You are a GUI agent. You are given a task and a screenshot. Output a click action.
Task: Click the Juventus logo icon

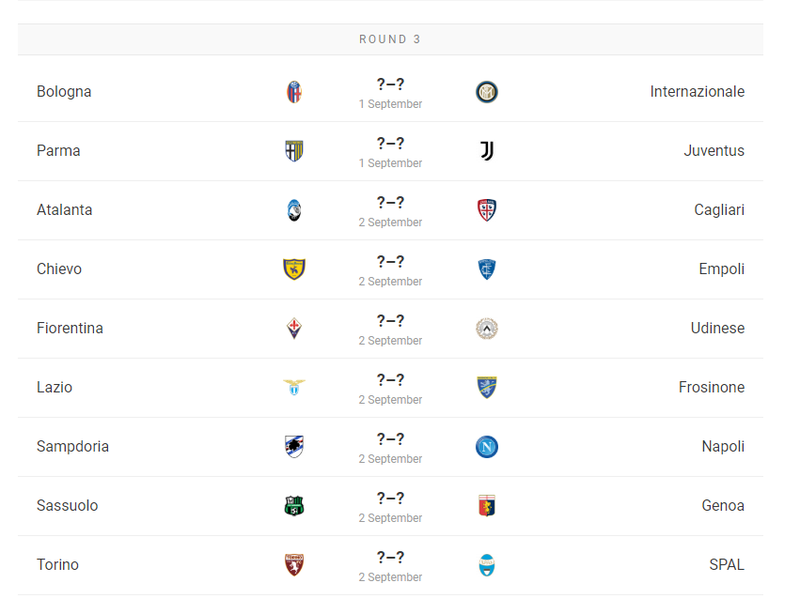point(487,151)
